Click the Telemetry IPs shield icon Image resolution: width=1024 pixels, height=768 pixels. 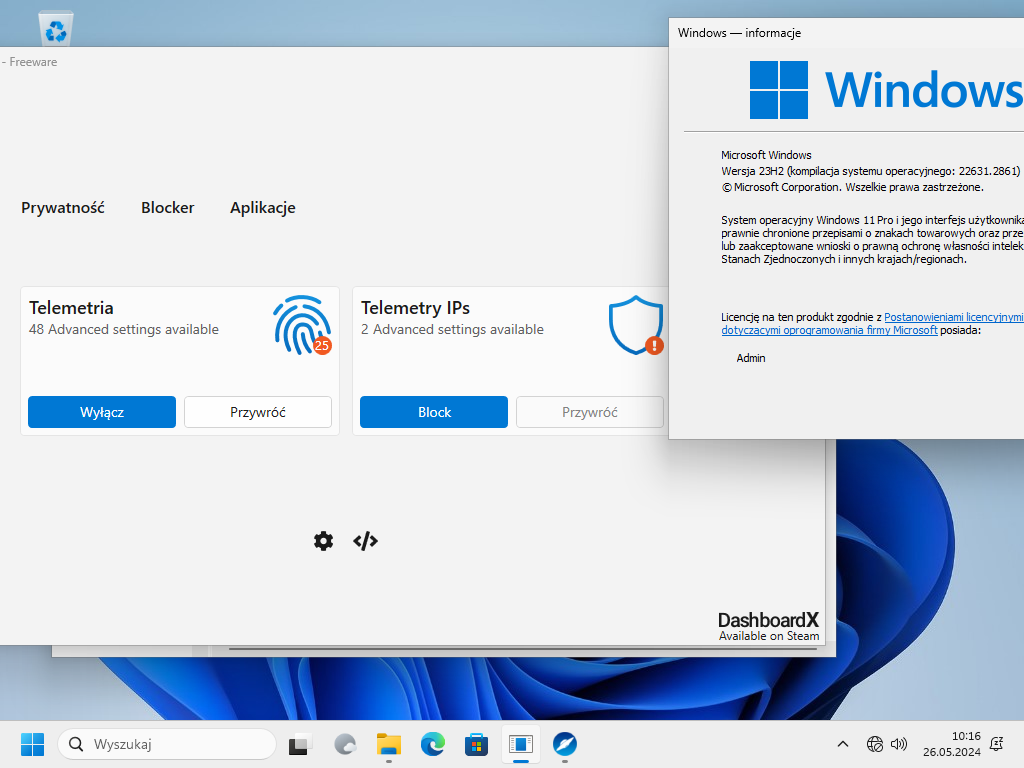[x=636, y=325]
